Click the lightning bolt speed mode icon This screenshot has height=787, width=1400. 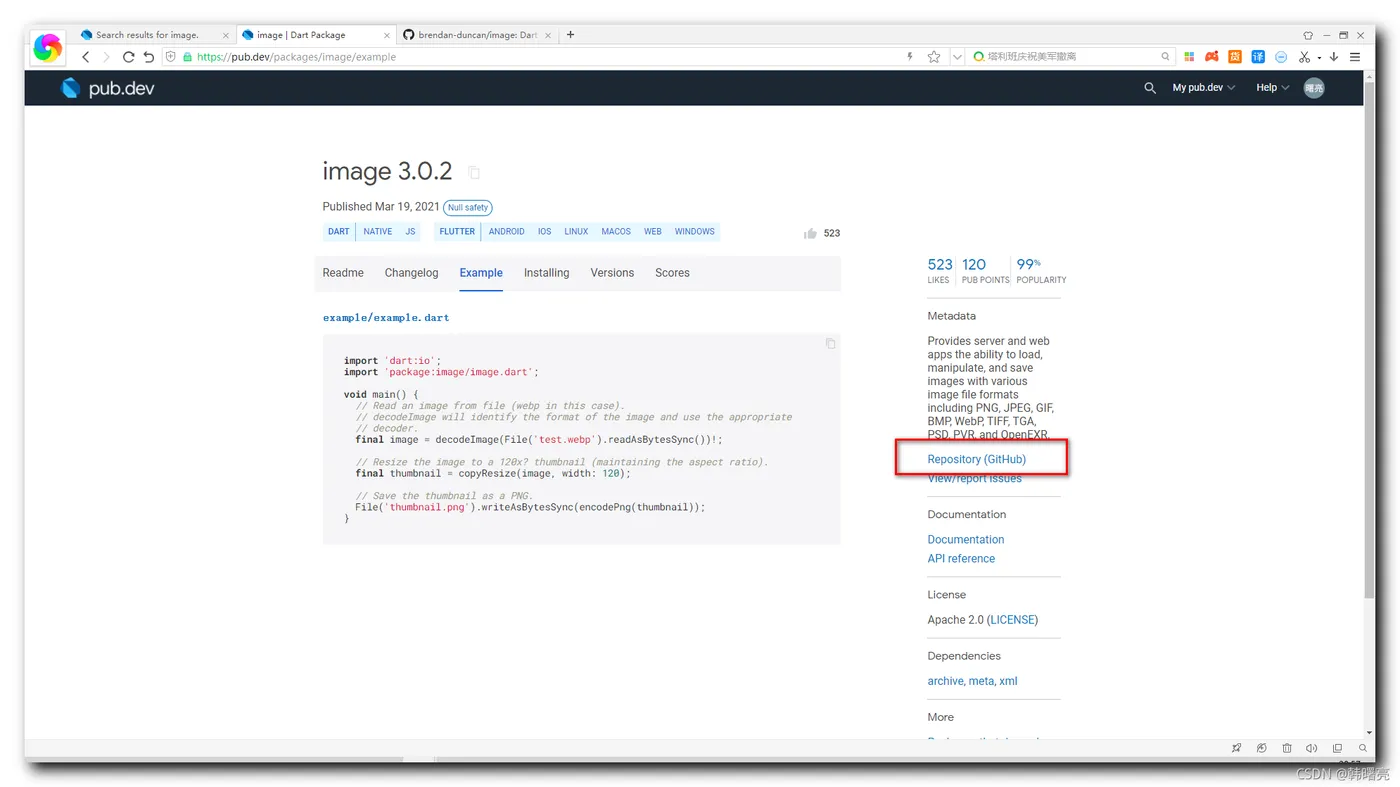click(910, 57)
